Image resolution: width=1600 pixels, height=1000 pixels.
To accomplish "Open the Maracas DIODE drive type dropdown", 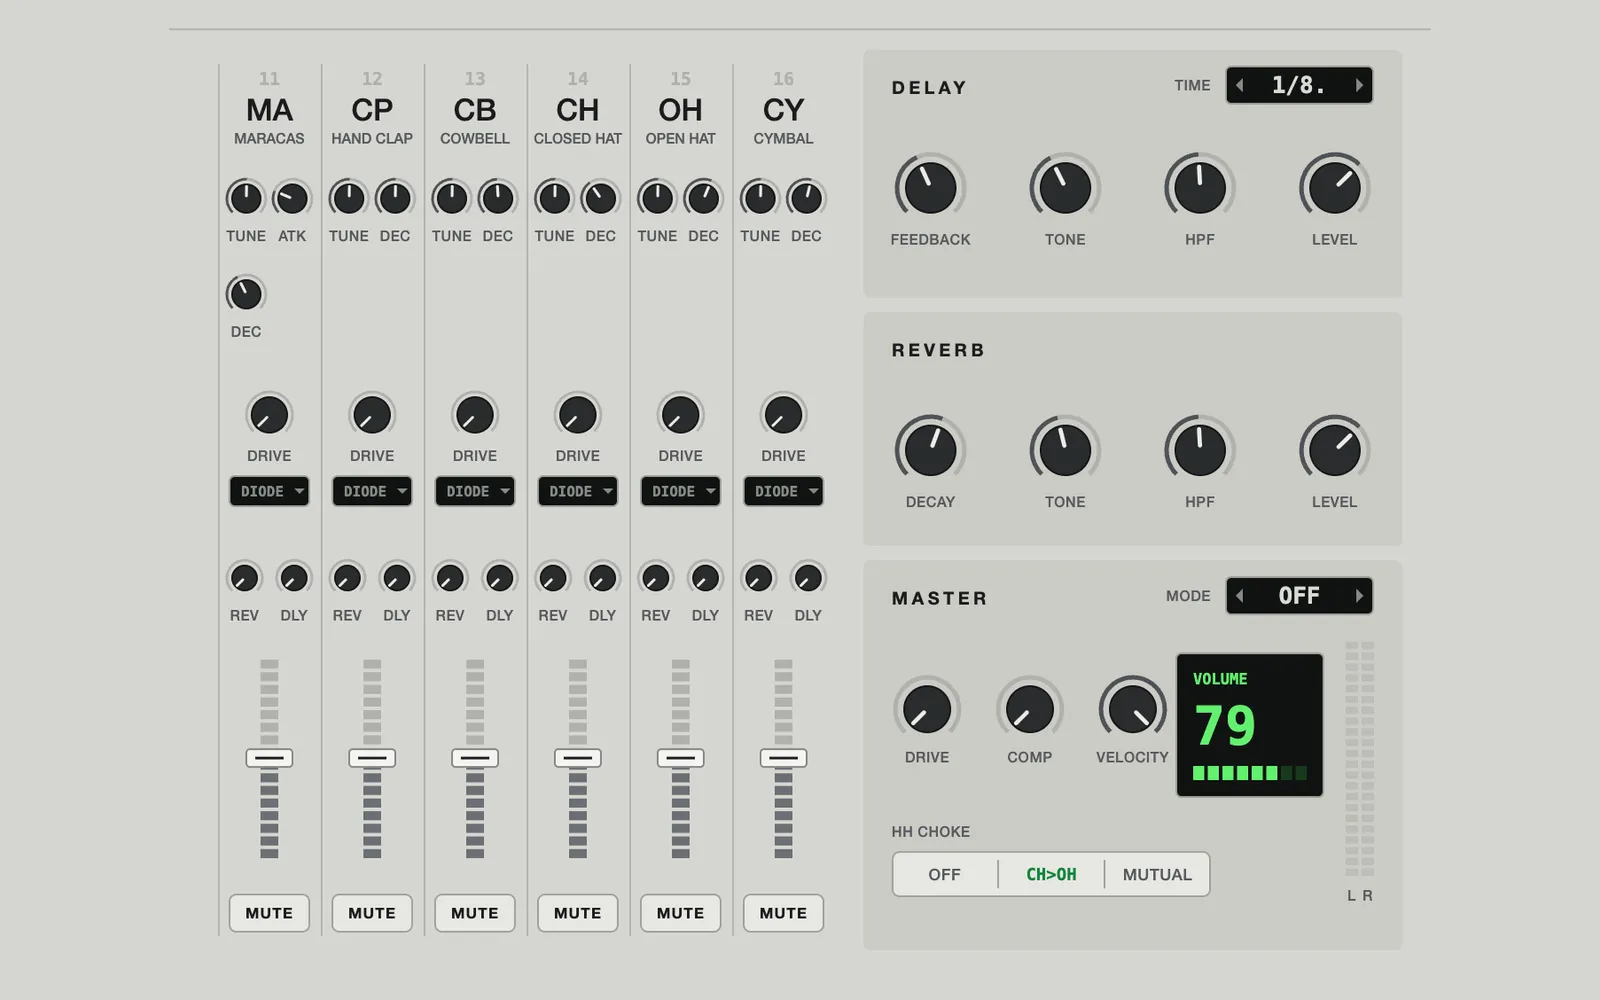I will (x=269, y=491).
